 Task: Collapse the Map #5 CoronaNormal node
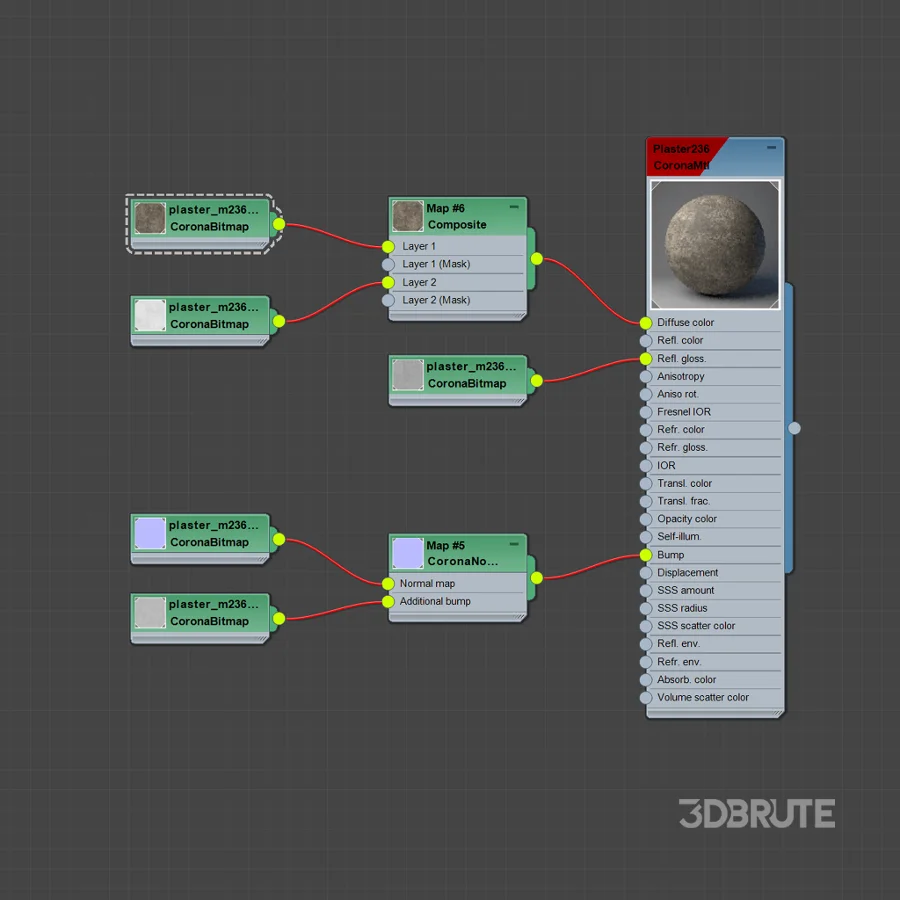pos(514,544)
